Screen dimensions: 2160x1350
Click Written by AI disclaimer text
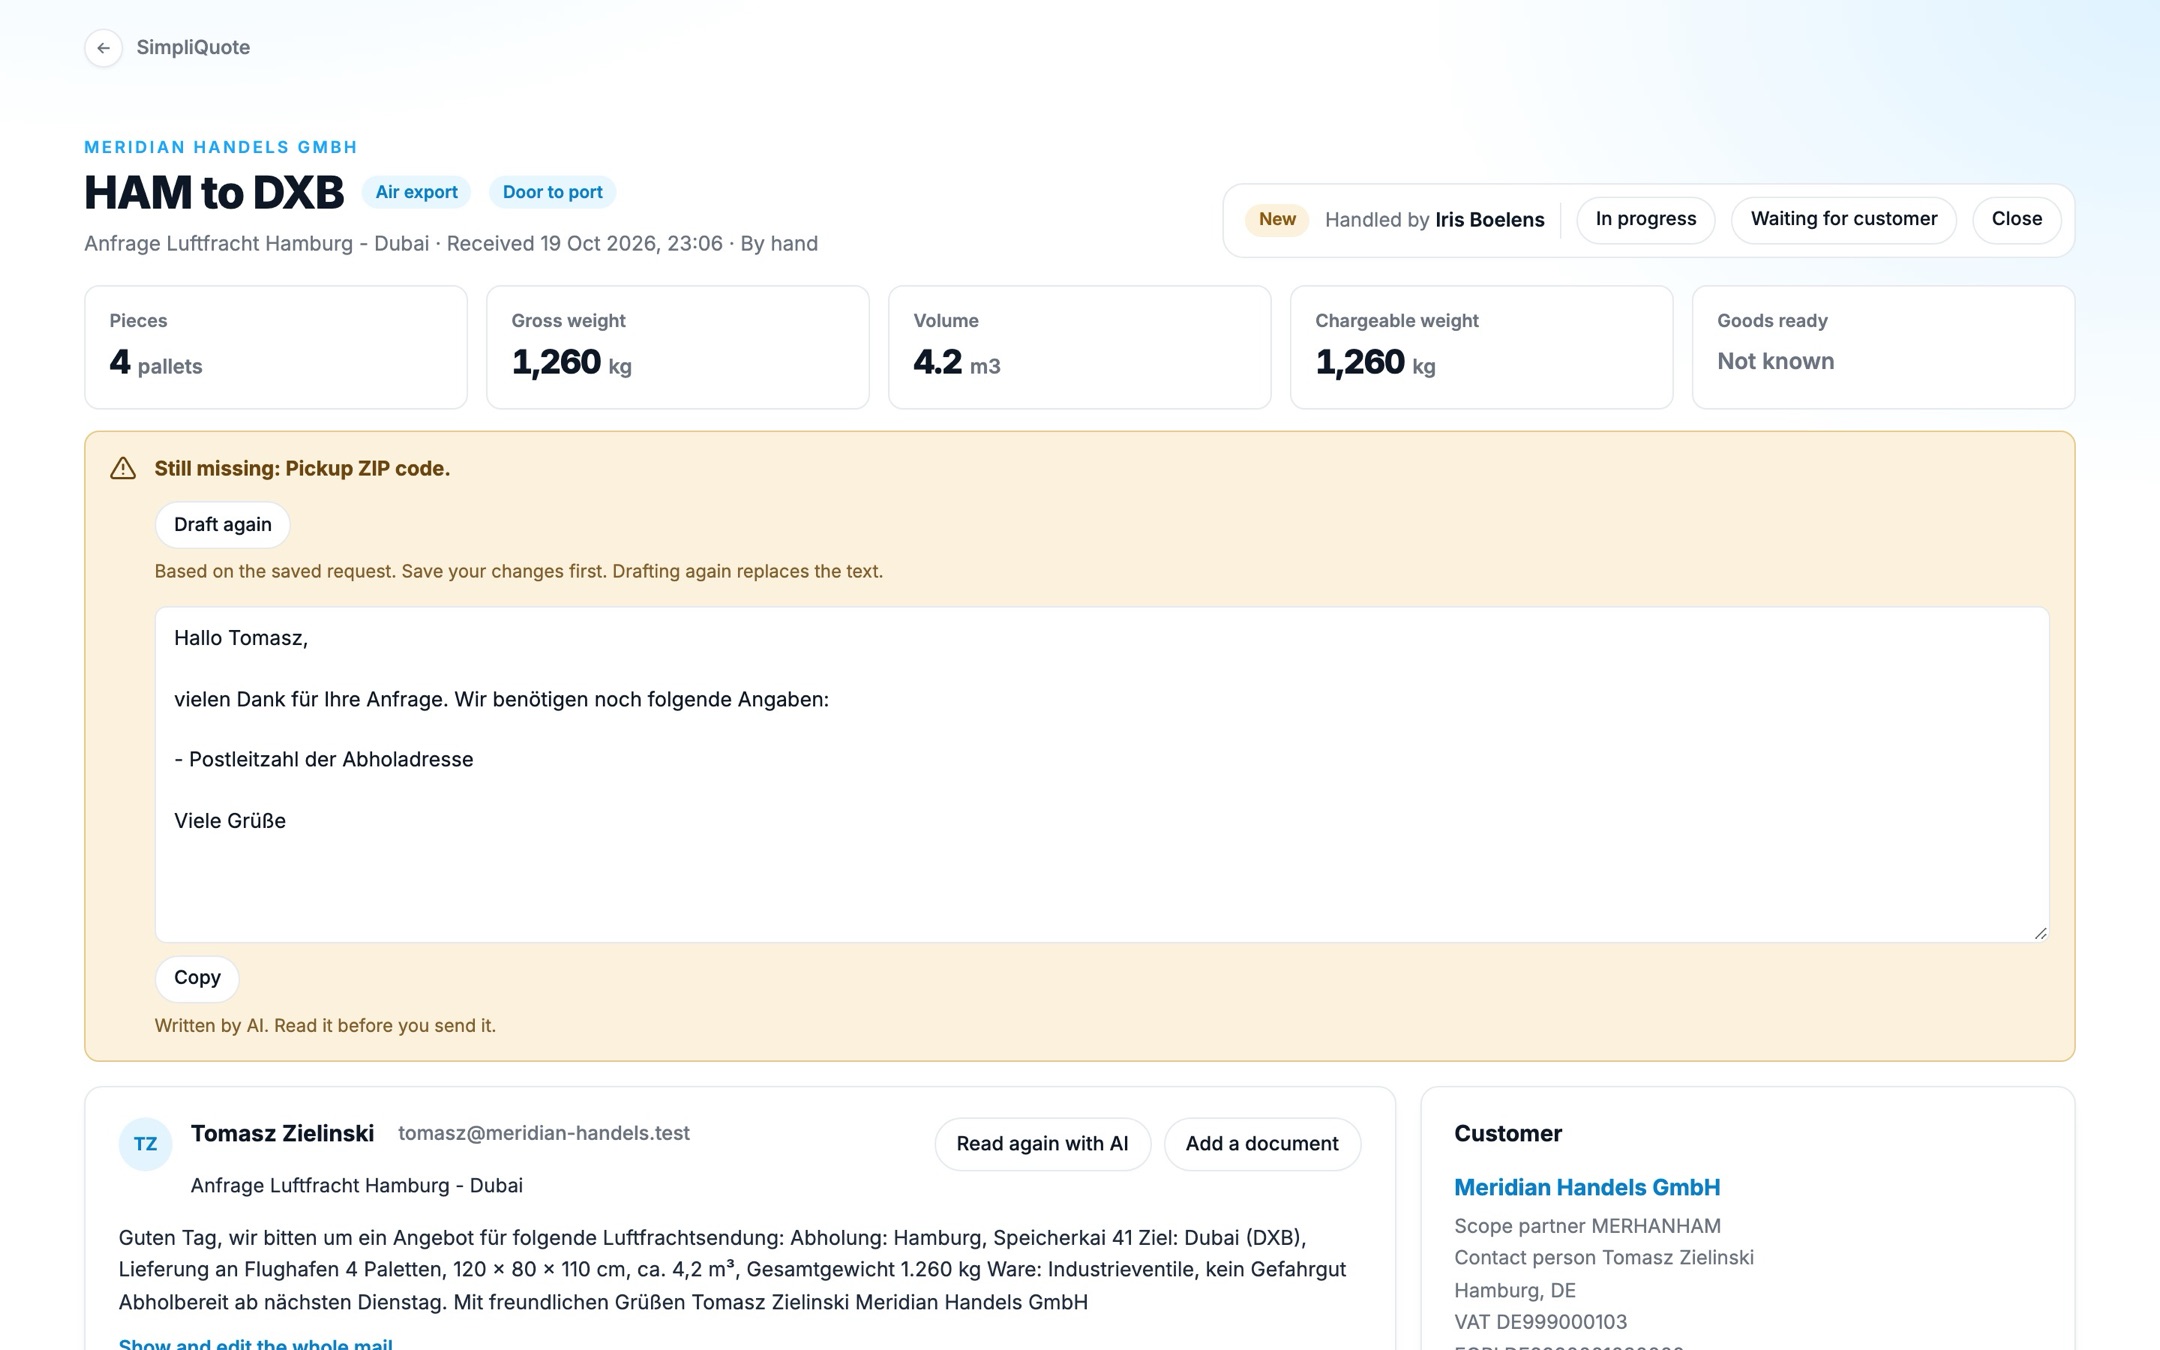coord(325,1026)
